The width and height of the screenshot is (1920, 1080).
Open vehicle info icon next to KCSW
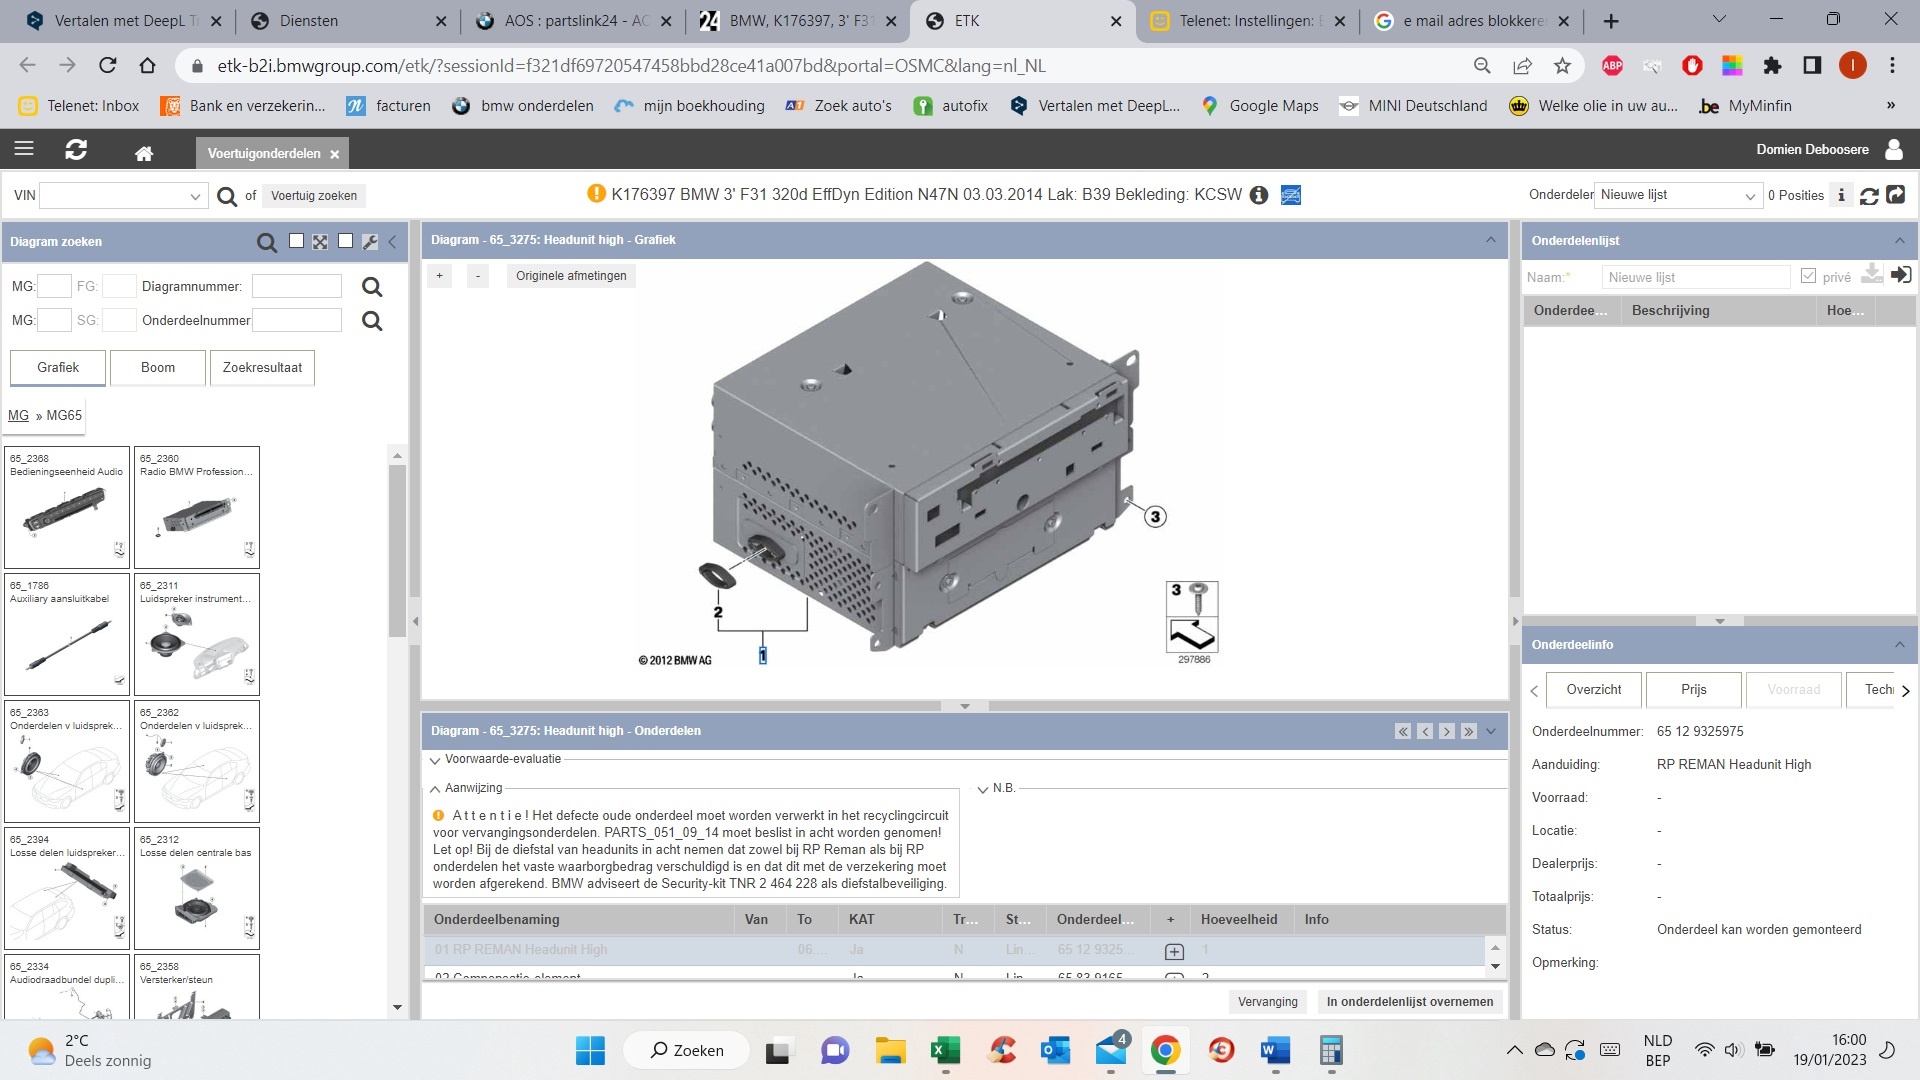(x=1259, y=195)
